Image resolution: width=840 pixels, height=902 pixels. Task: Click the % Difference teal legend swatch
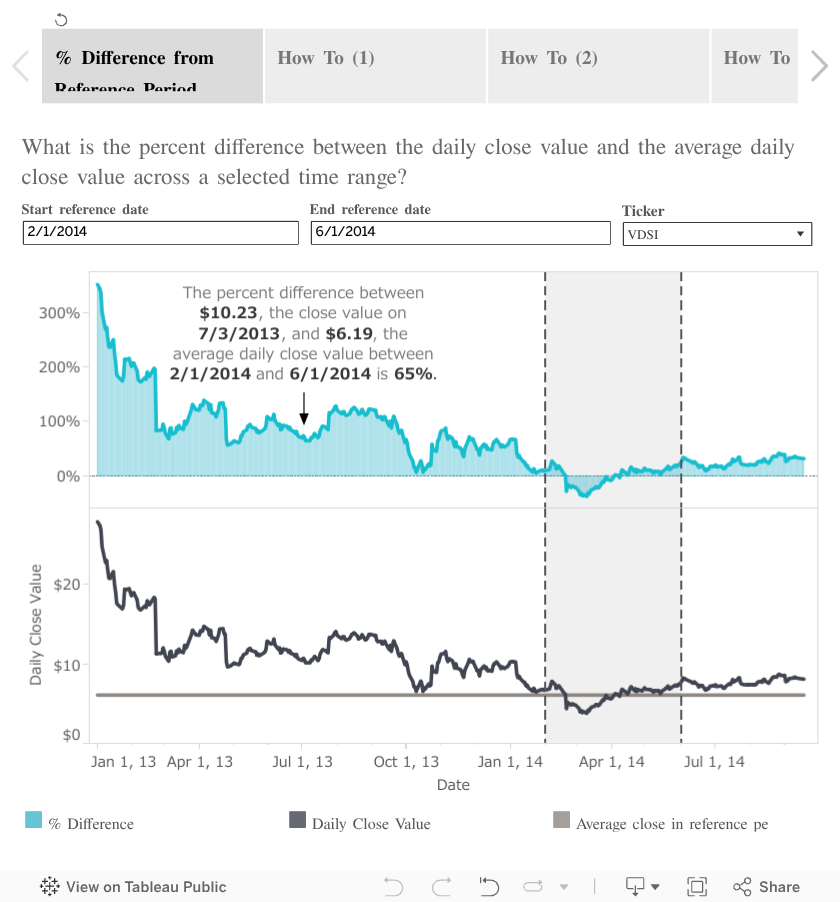click(x=33, y=822)
